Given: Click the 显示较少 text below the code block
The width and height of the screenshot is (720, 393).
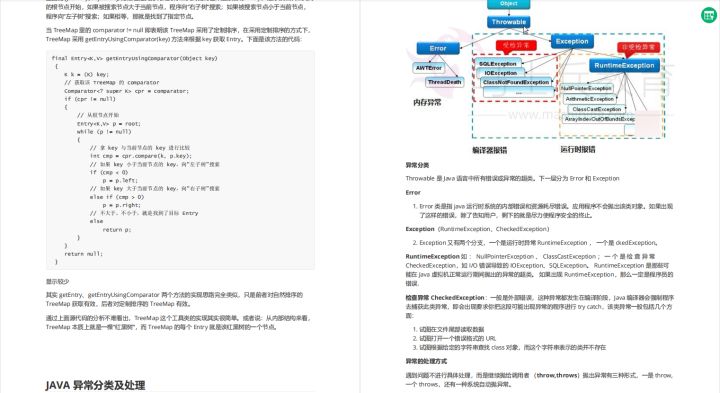Looking at the screenshot, I should tap(57, 281).
